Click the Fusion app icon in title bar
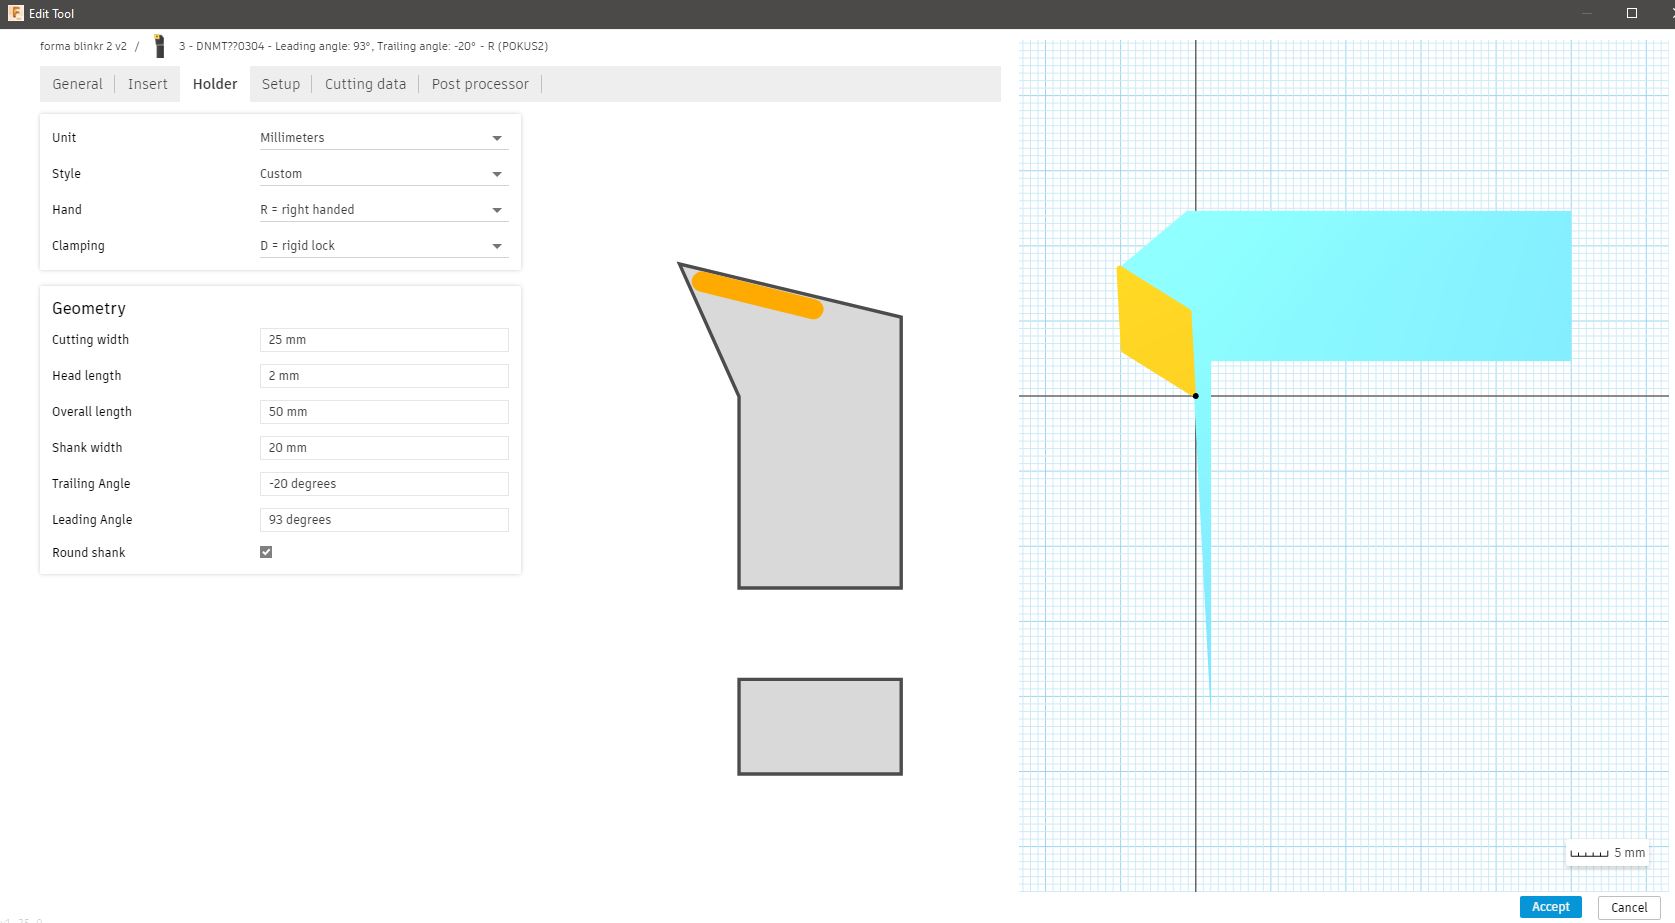This screenshot has height=923, width=1675. coord(15,13)
